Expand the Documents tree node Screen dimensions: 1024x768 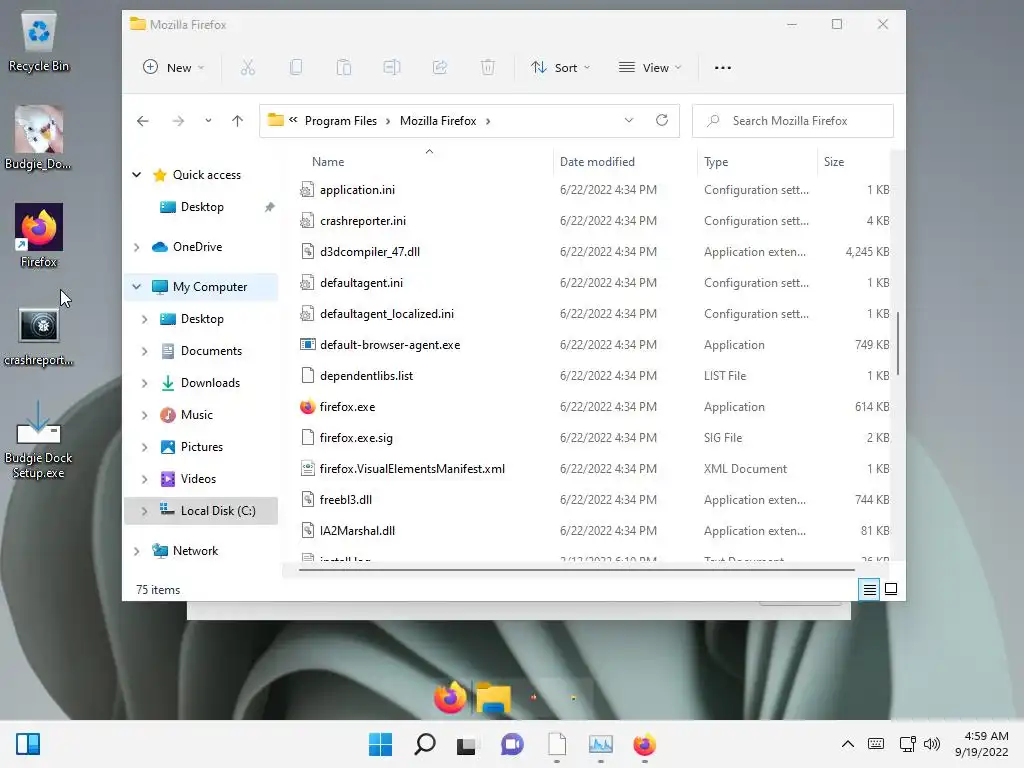(144, 351)
